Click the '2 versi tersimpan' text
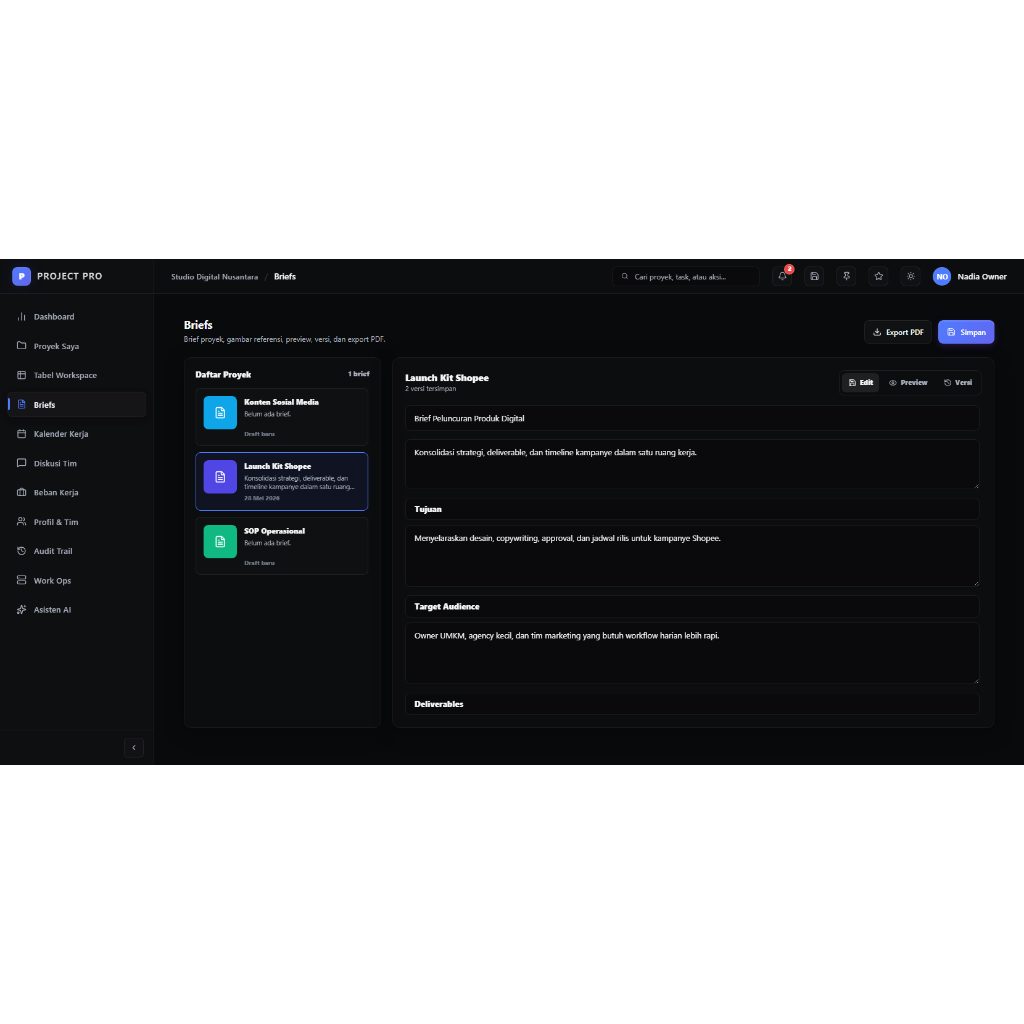The image size is (1024, 1024). click(430, 389)
